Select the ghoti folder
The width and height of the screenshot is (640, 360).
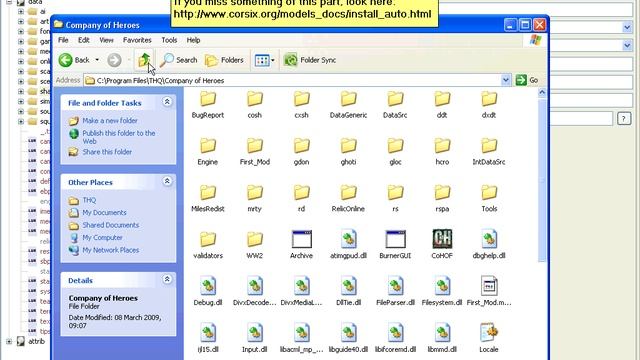(x=349, y=152)
